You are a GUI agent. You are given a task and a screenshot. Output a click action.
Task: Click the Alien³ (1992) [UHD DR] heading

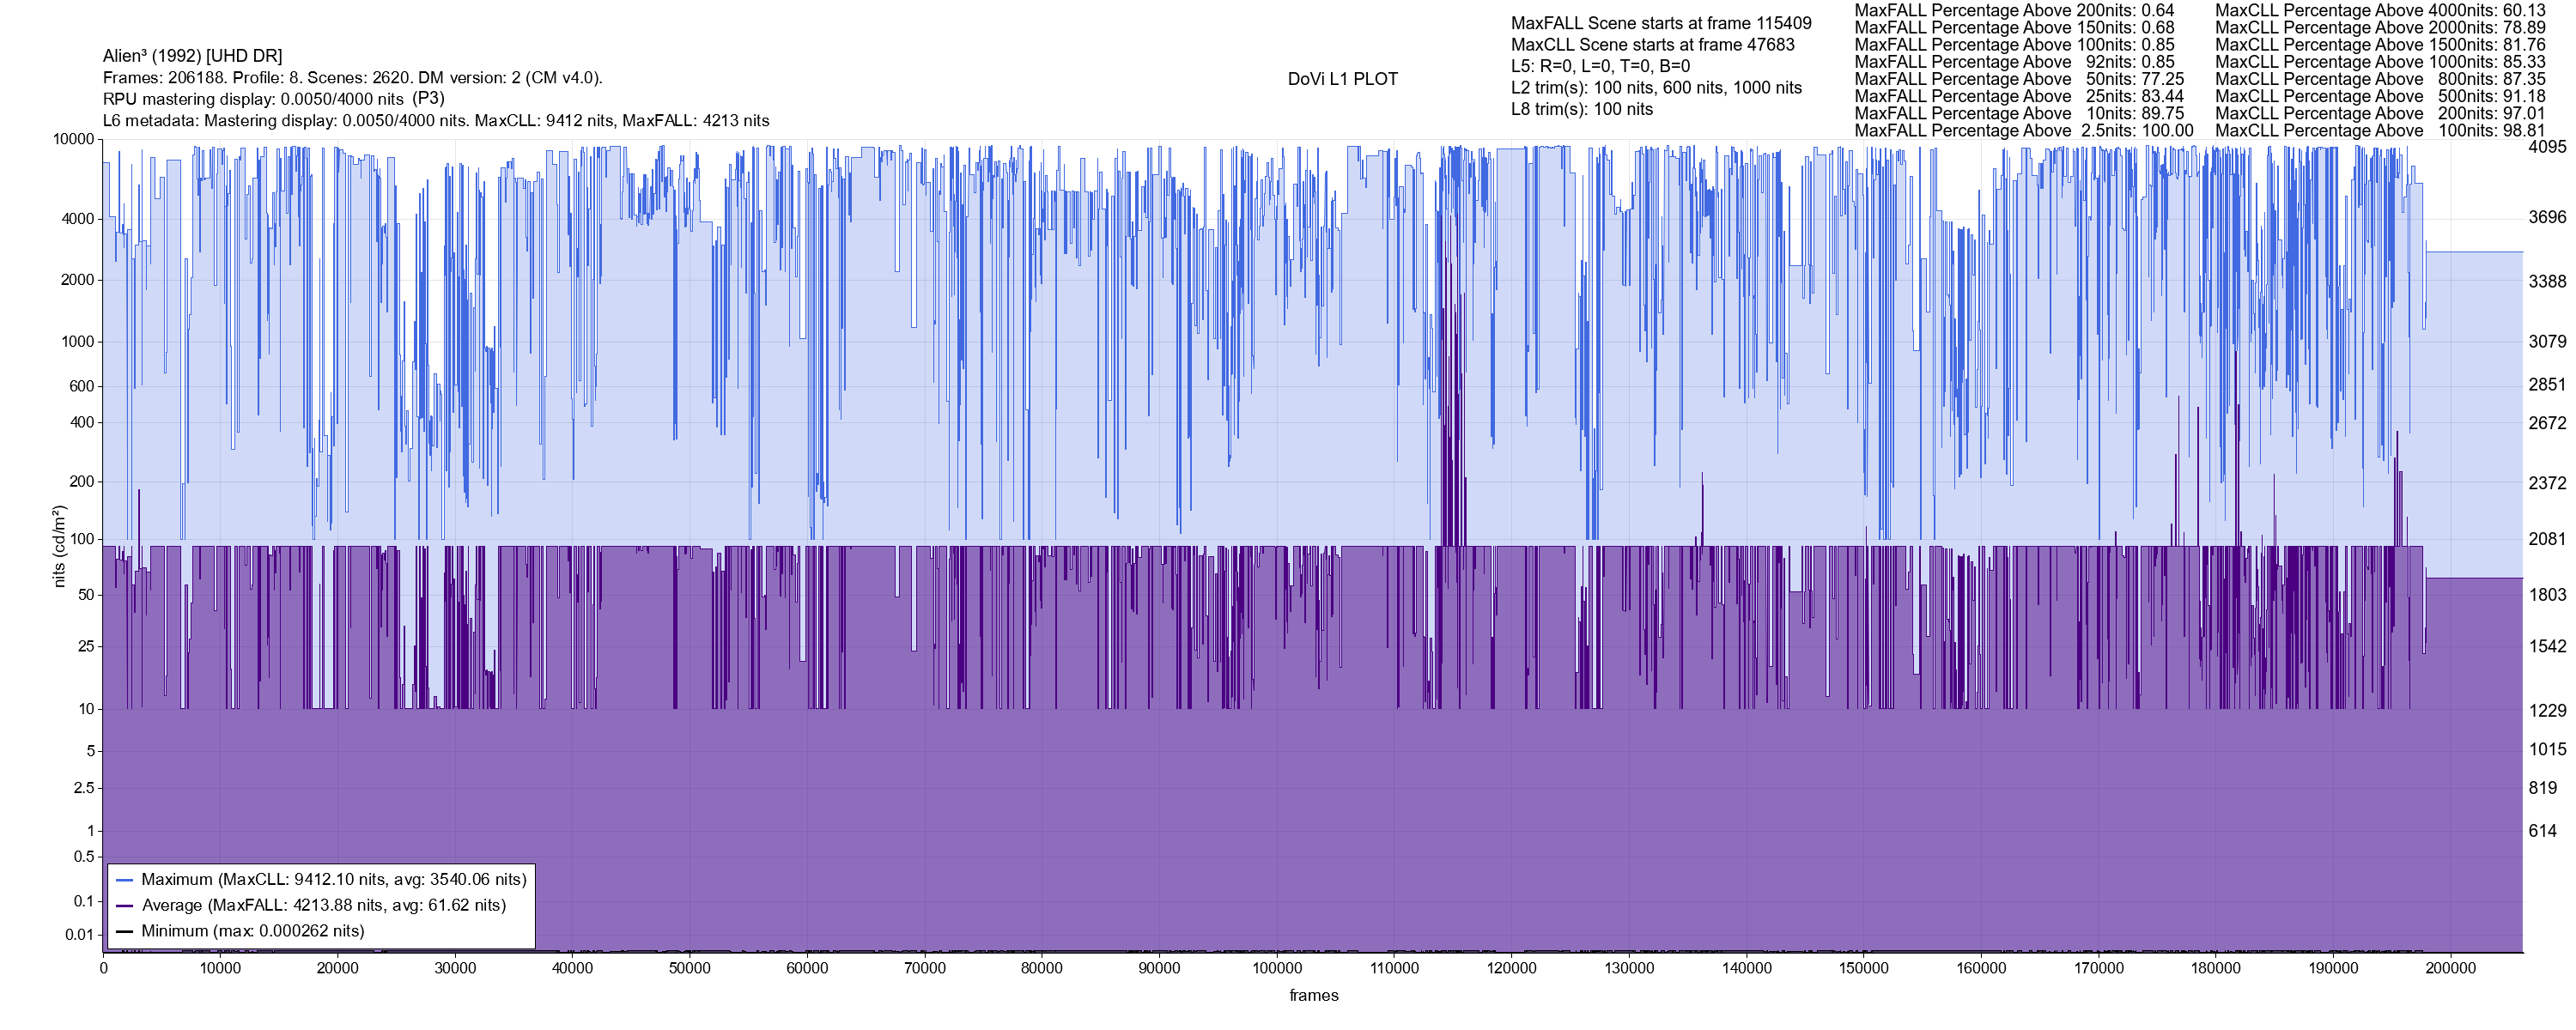[x=192, y=56]
